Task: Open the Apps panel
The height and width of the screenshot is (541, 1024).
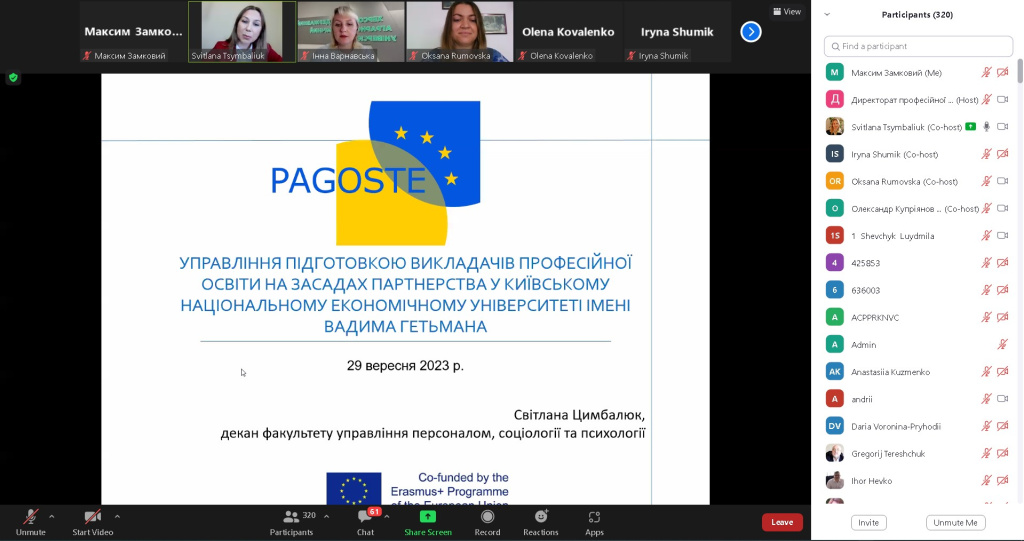Action: 594,522
